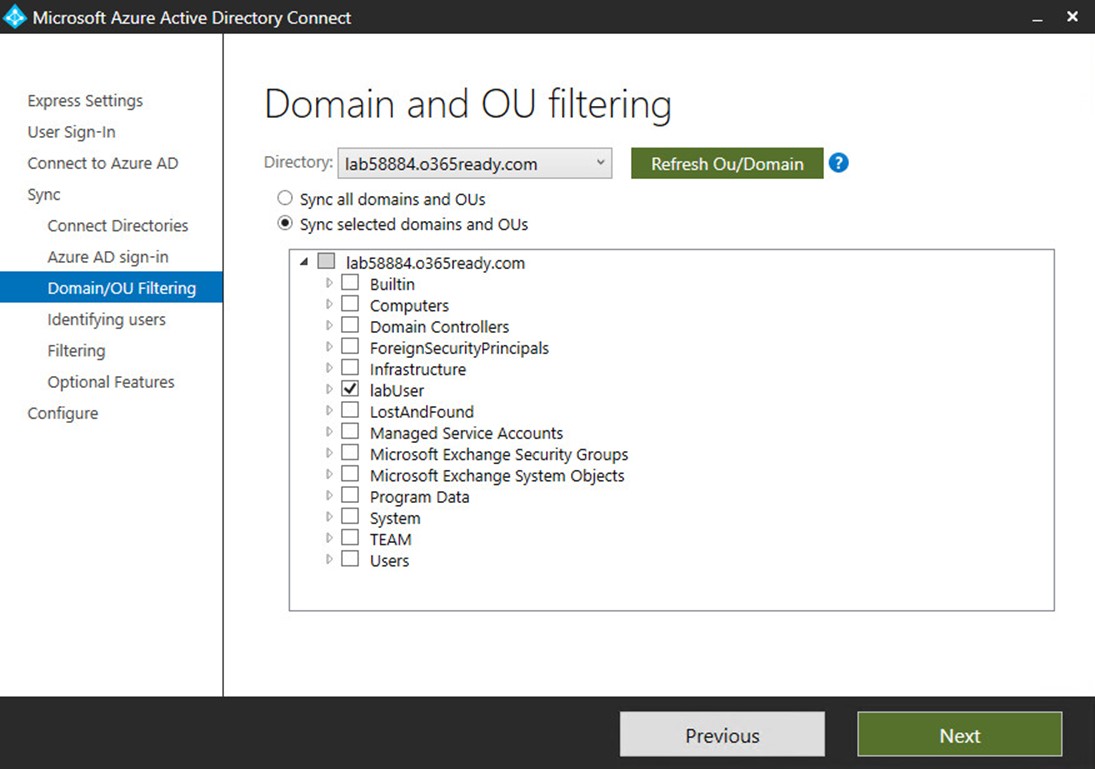
Task: Expand the Builtin node
Action: coord(329,283)
